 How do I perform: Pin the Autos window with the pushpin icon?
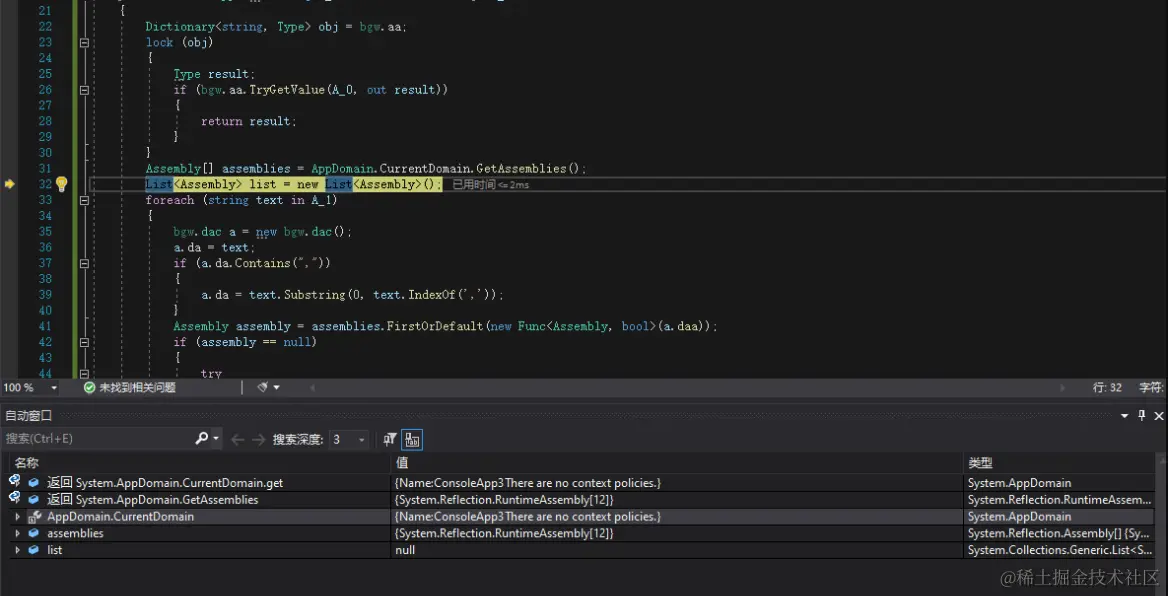point(1141,416)
